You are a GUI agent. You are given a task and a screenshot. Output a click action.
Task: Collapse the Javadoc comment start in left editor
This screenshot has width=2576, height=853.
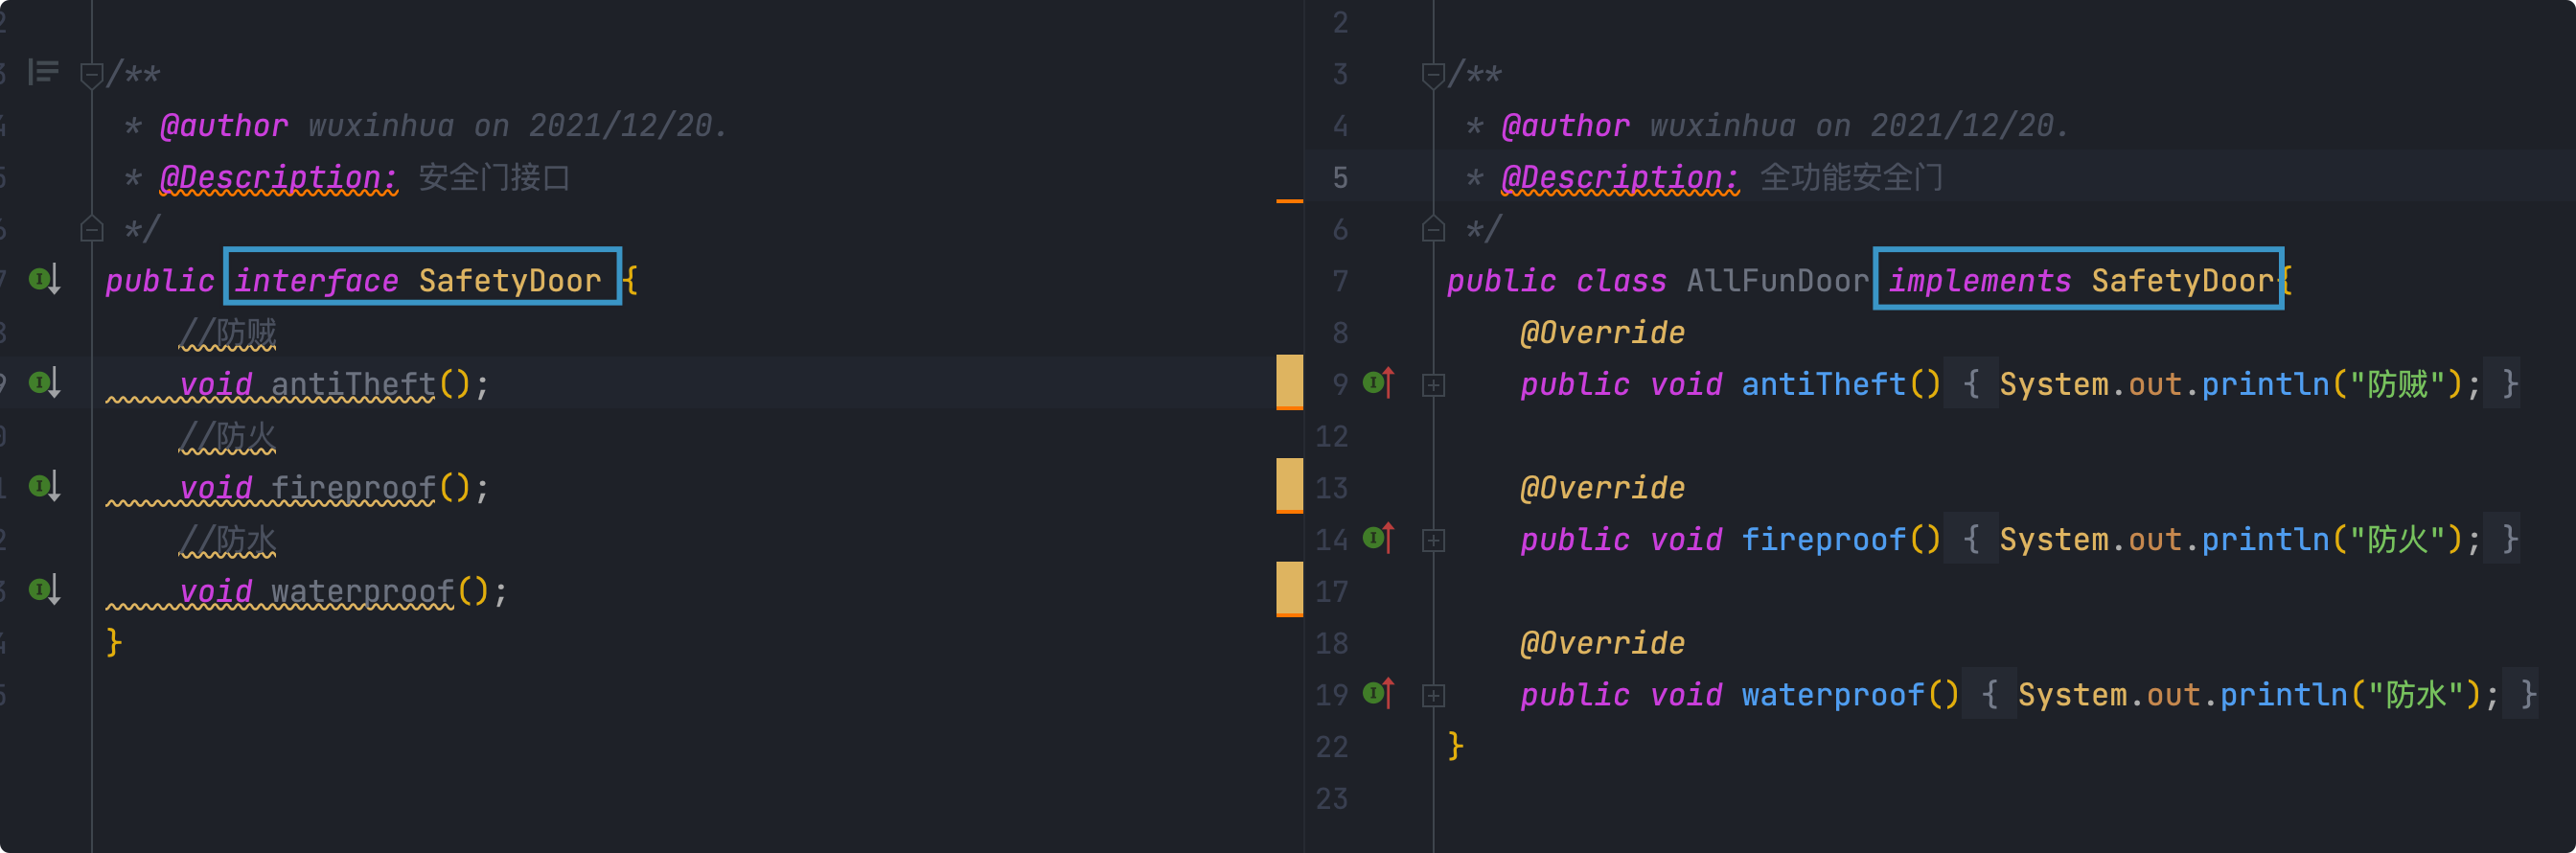91,74
